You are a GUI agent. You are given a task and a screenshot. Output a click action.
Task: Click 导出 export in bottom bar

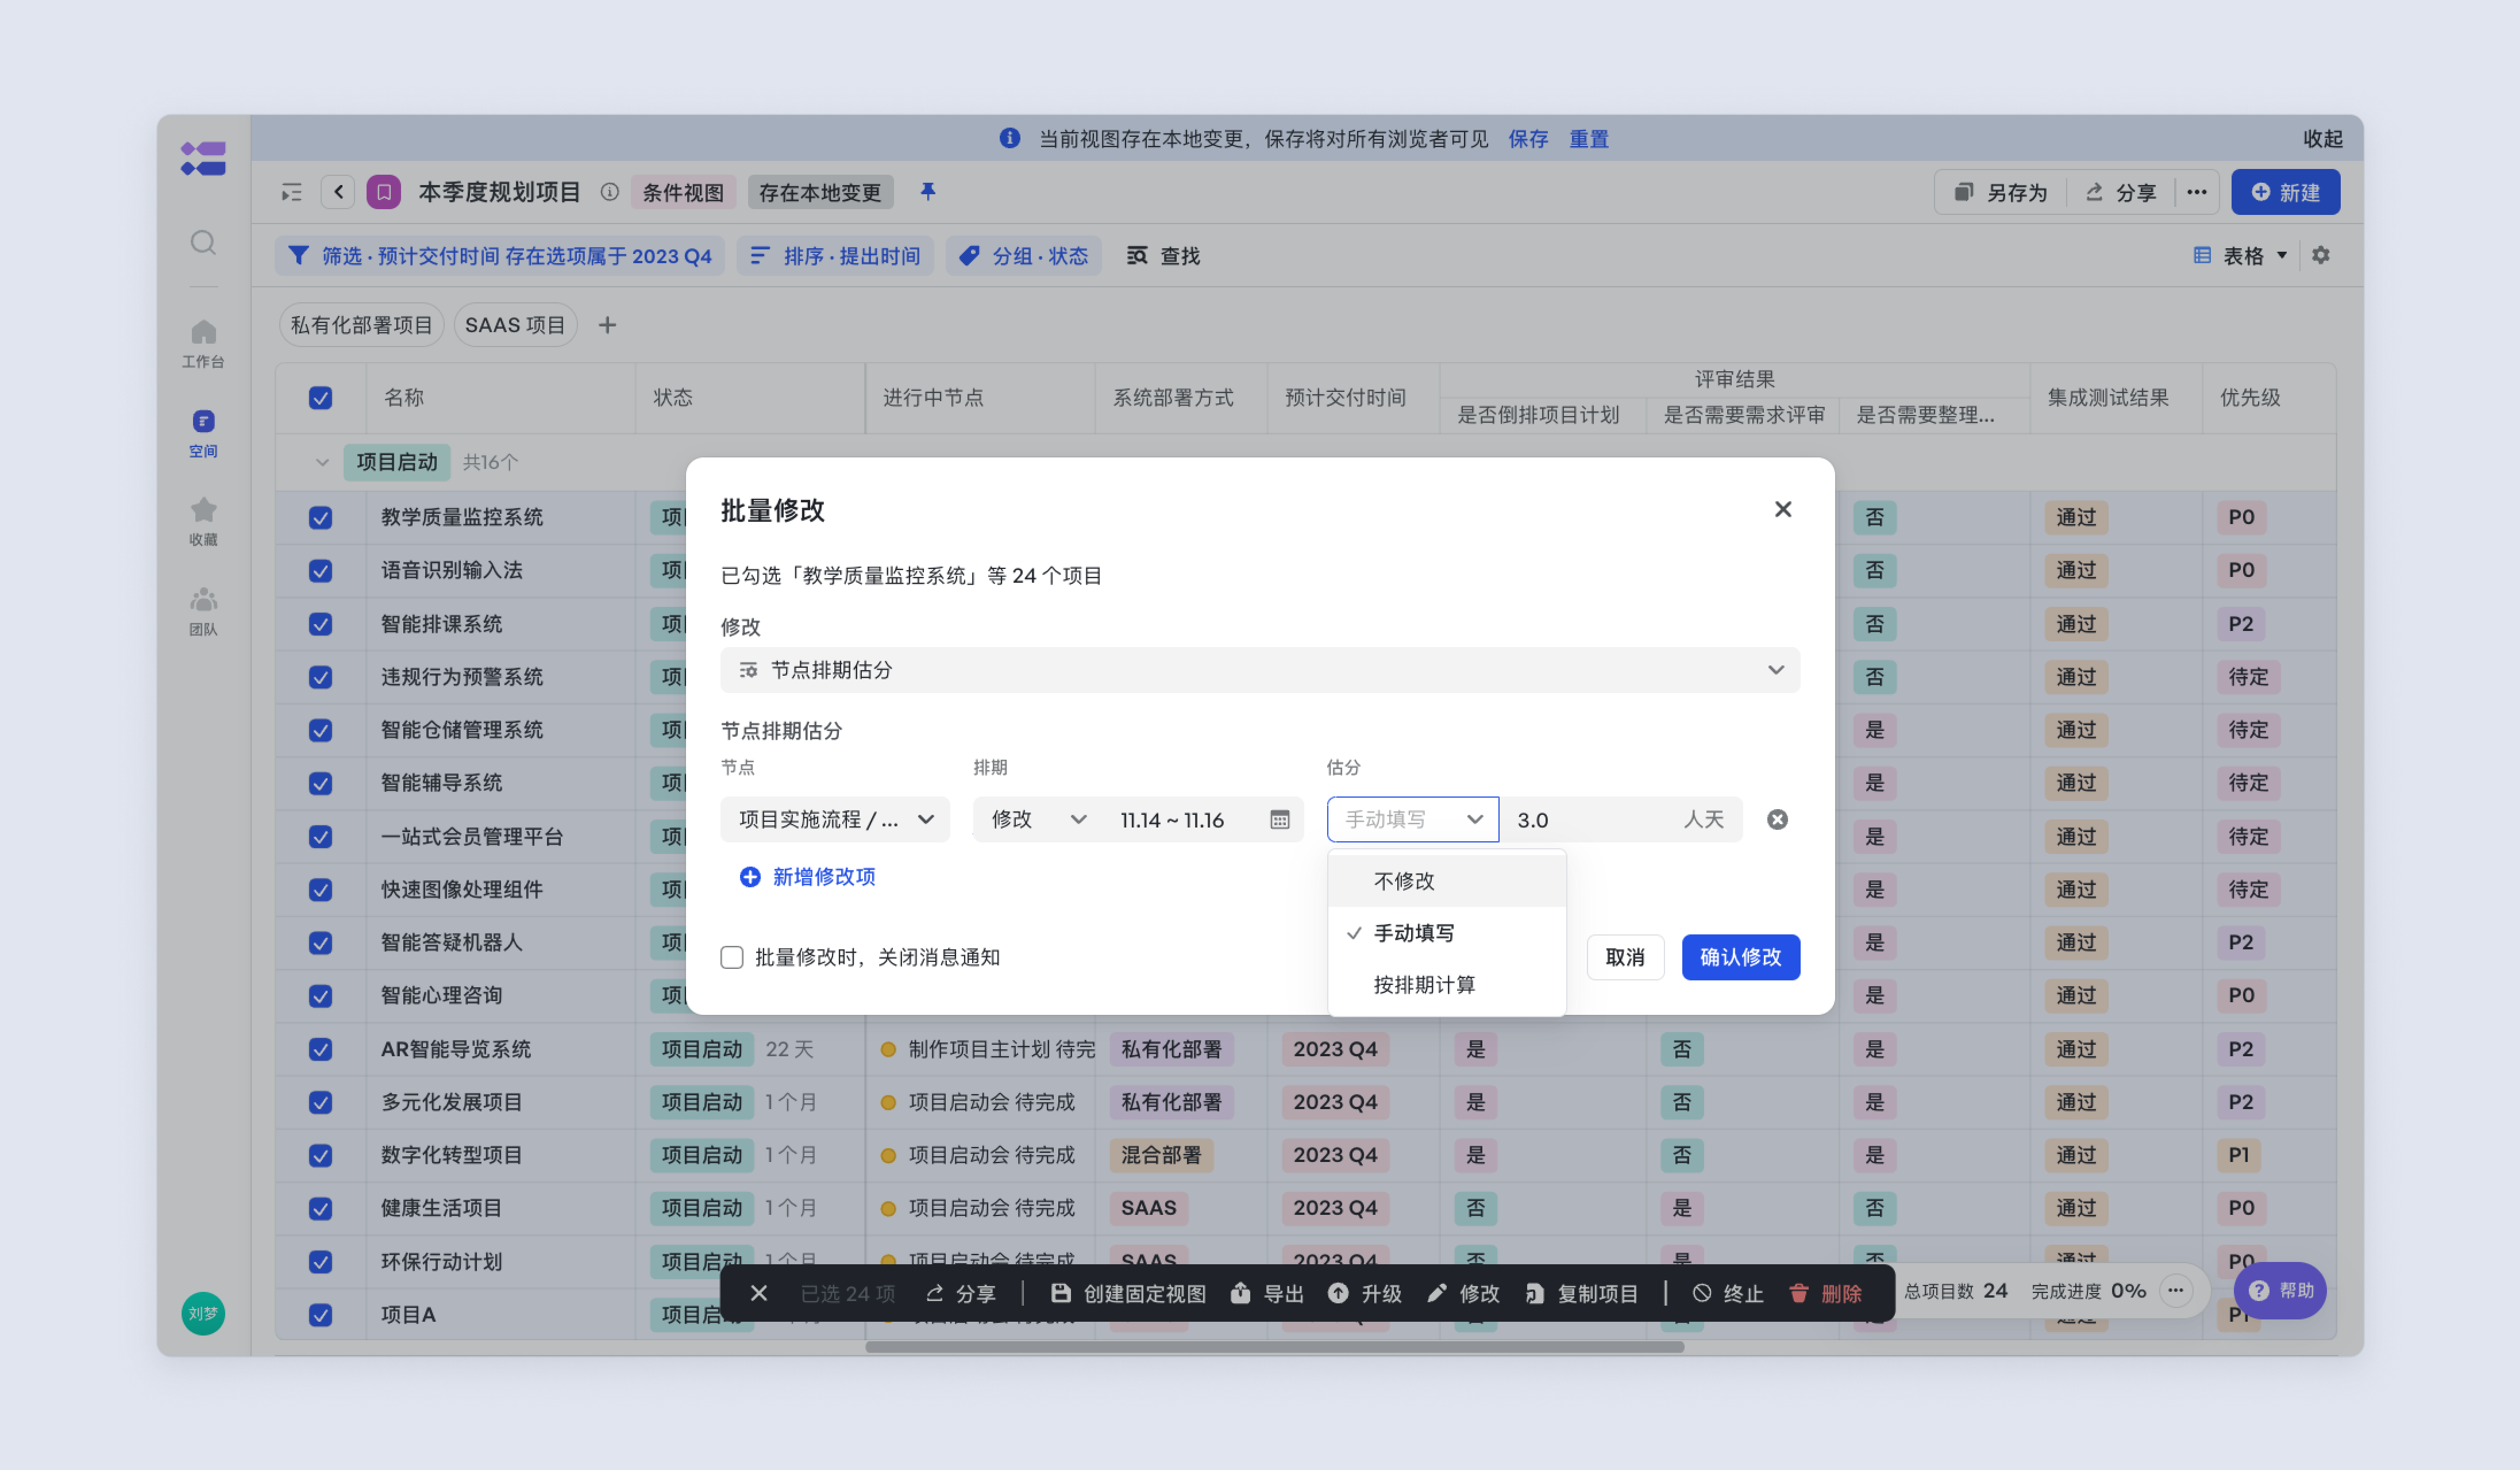[x=1267, y=1293]
